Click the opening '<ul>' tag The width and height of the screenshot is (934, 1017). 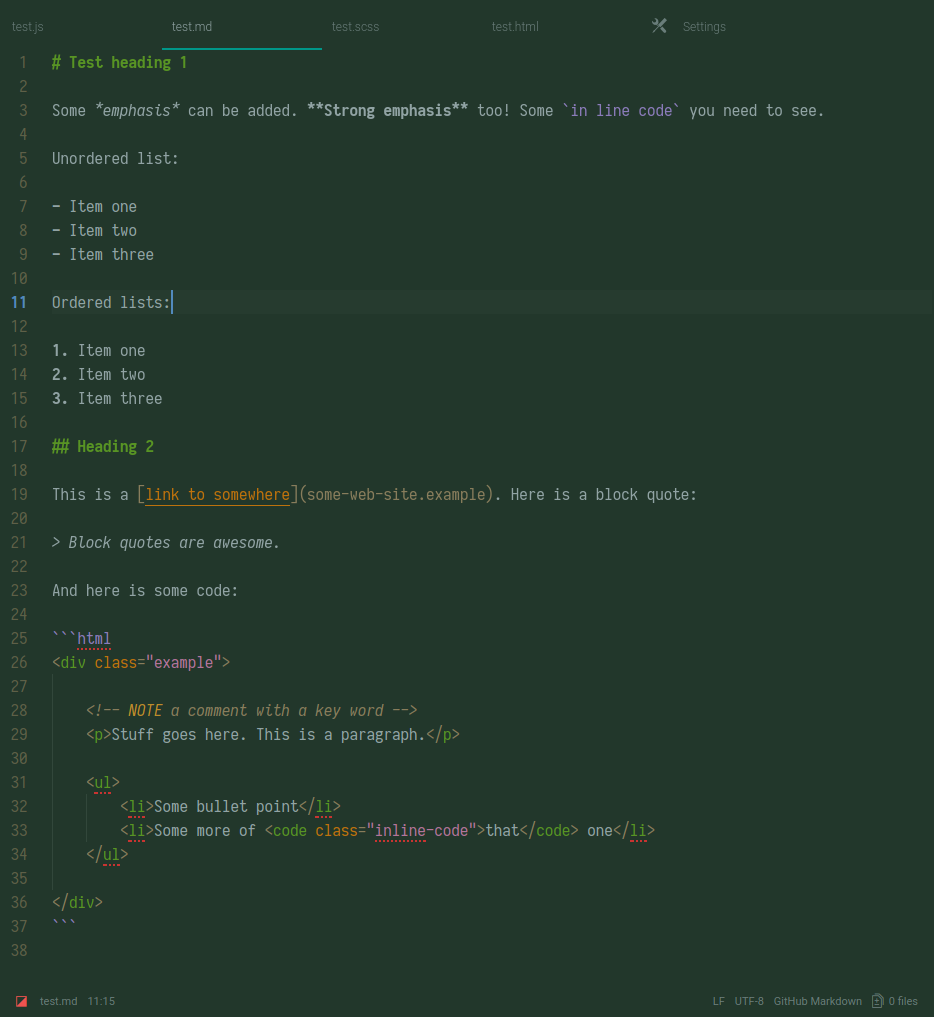[x=102, y=782]
